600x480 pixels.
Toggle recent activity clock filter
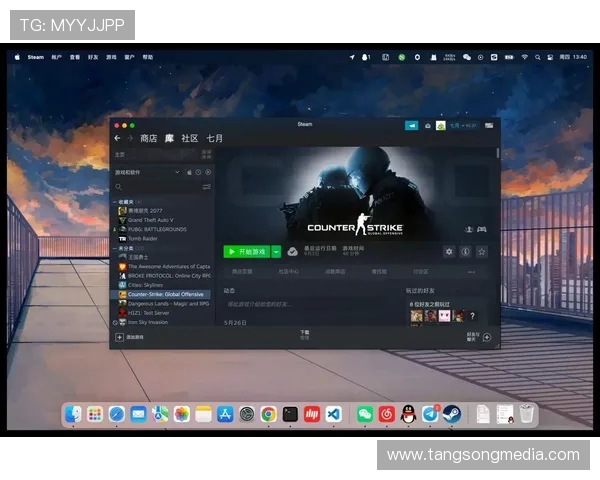coord(197,172)
